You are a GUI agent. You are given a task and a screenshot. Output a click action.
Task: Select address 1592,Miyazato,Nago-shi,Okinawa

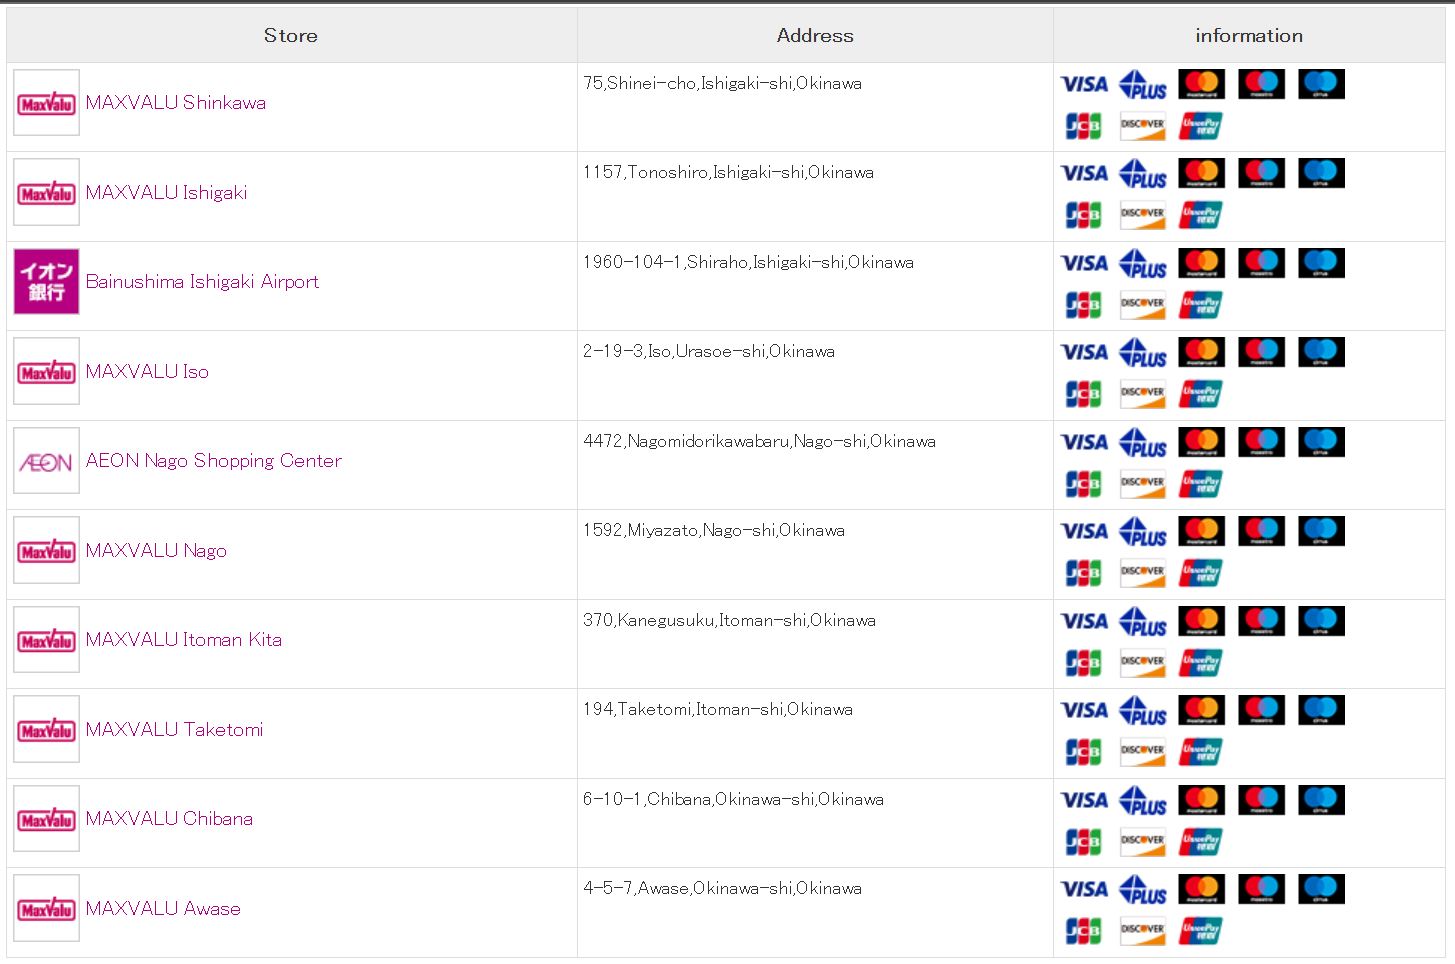point(714,530)
